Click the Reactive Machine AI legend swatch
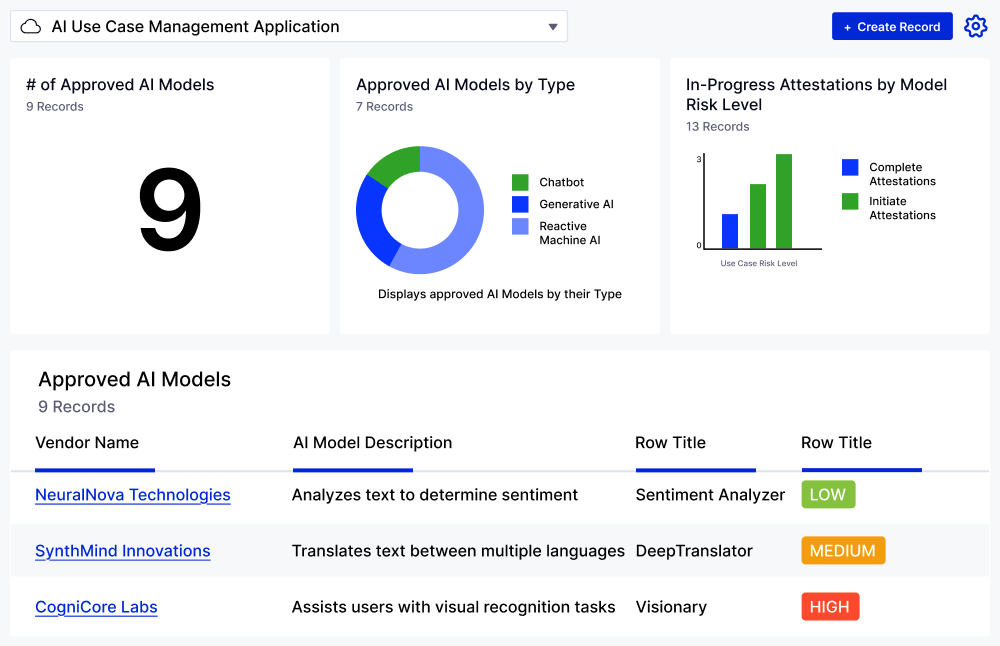This screenshot has width=1000, height=646. 520,227
